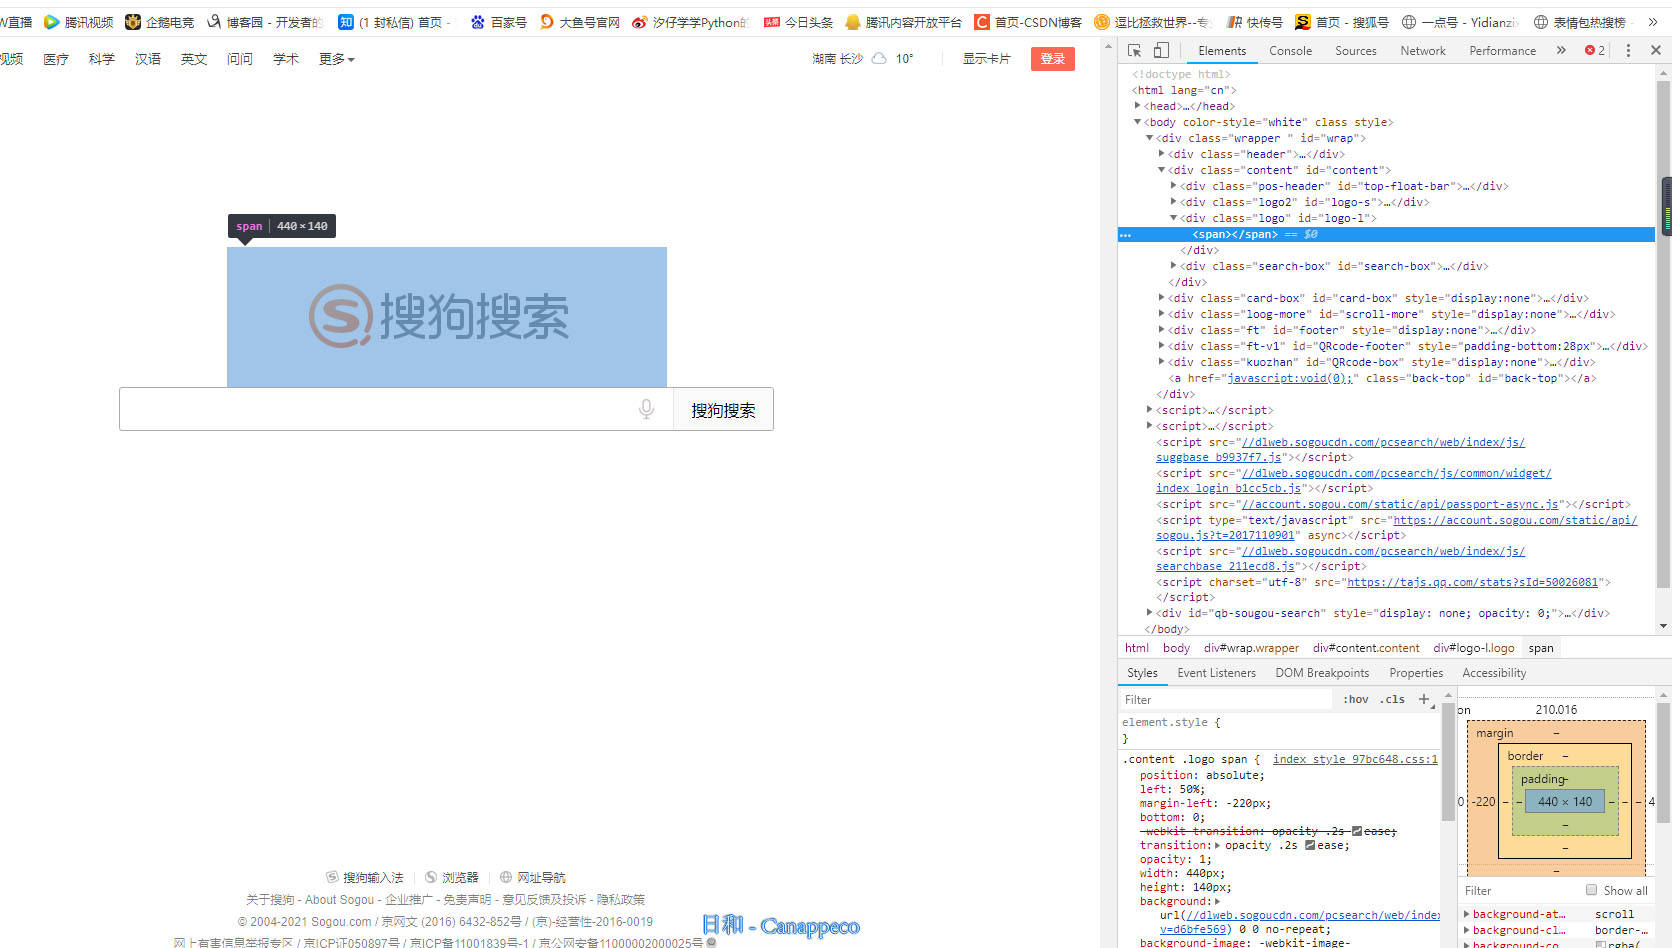Switch to Event Listeners tab
1672x948 pixels.
[x=1216, y=673]
